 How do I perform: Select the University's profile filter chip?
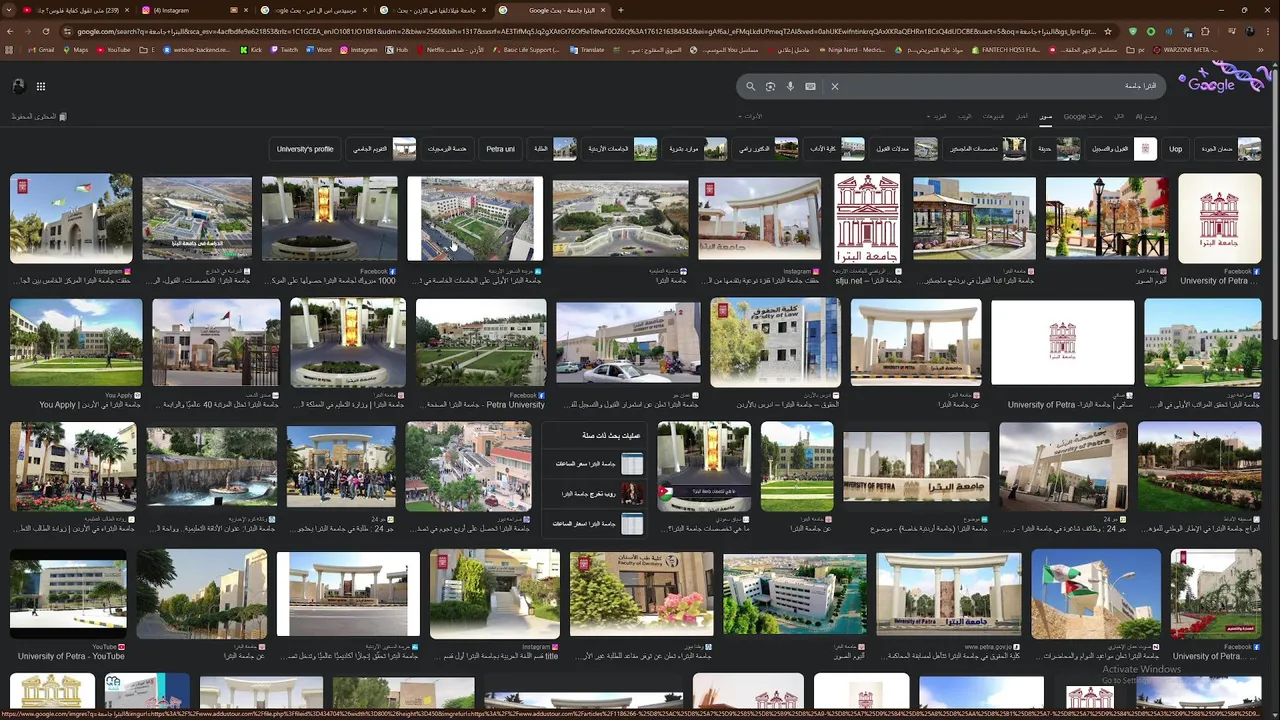pos(305,149)
